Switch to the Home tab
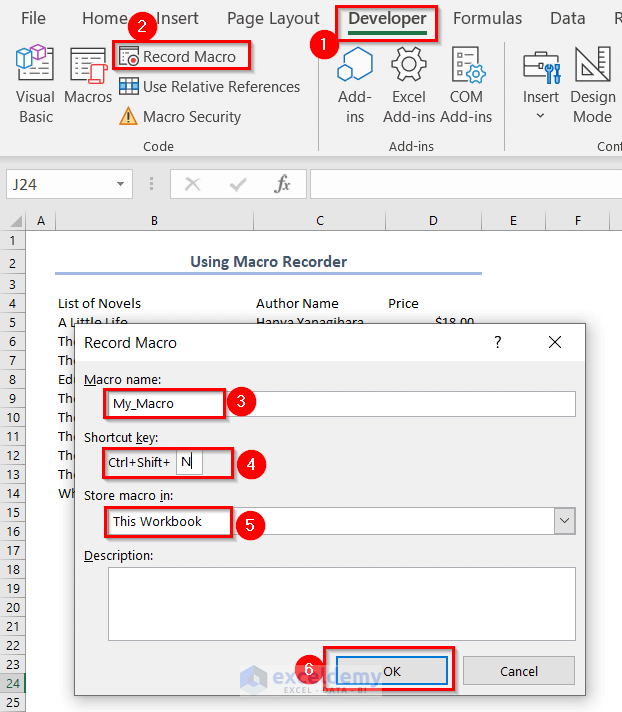Image resolution: width=622 pixels, height=712 pixels. click(x=104, y=18)
